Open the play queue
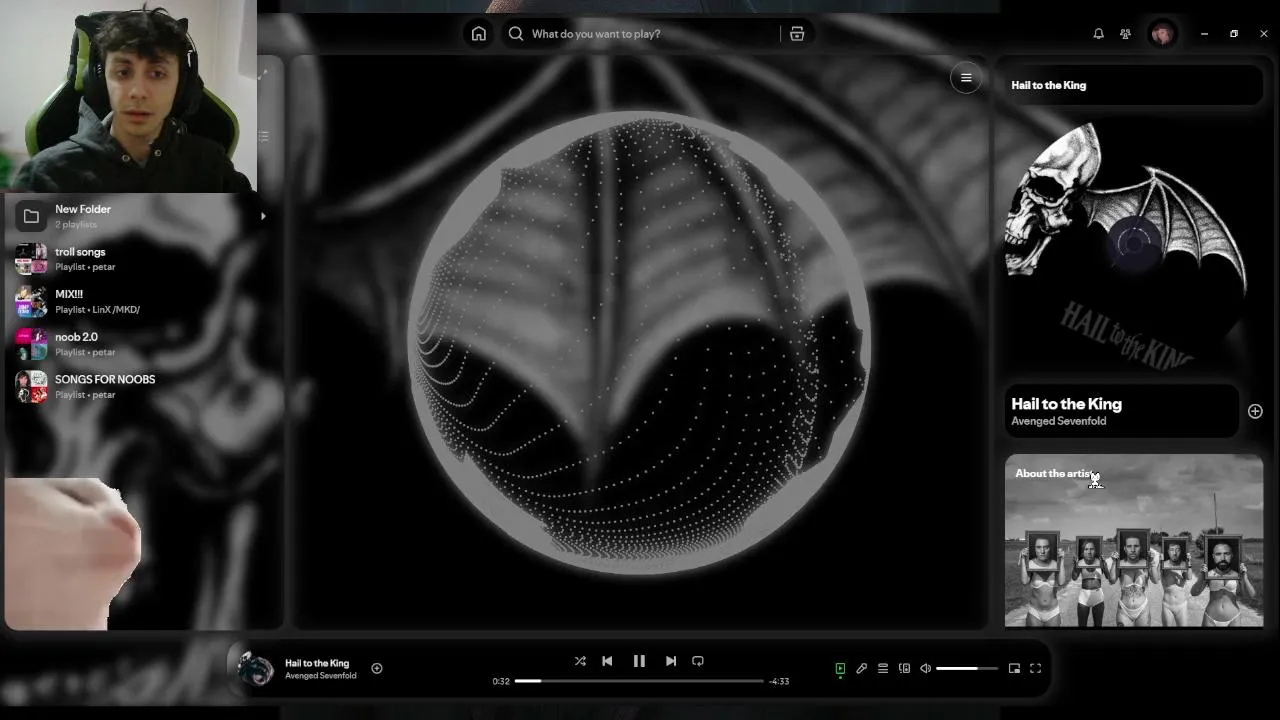 [x=883, y=668]
